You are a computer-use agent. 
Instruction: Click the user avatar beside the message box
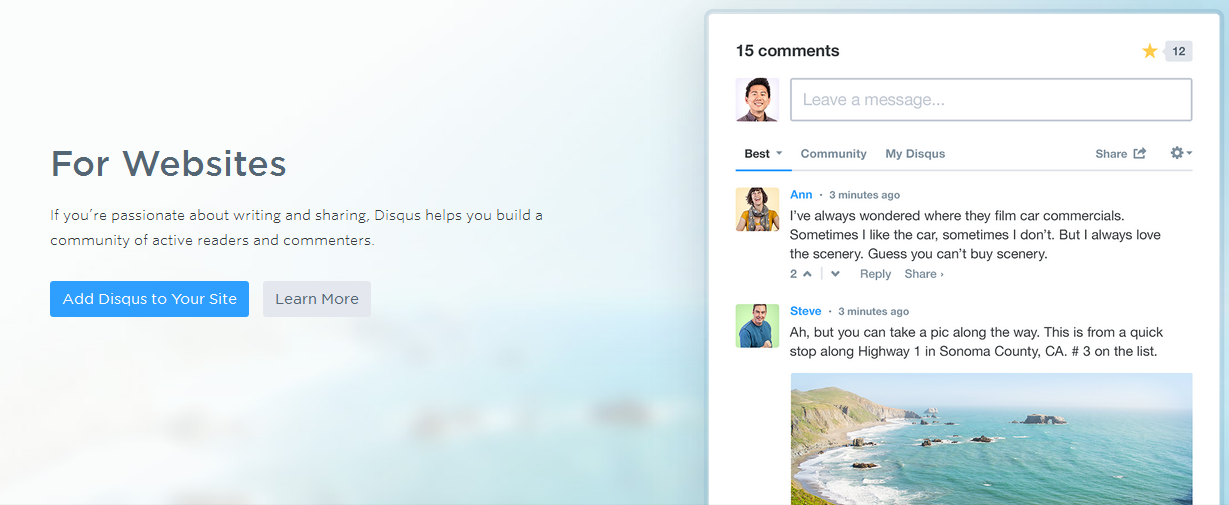pos(757,100)
